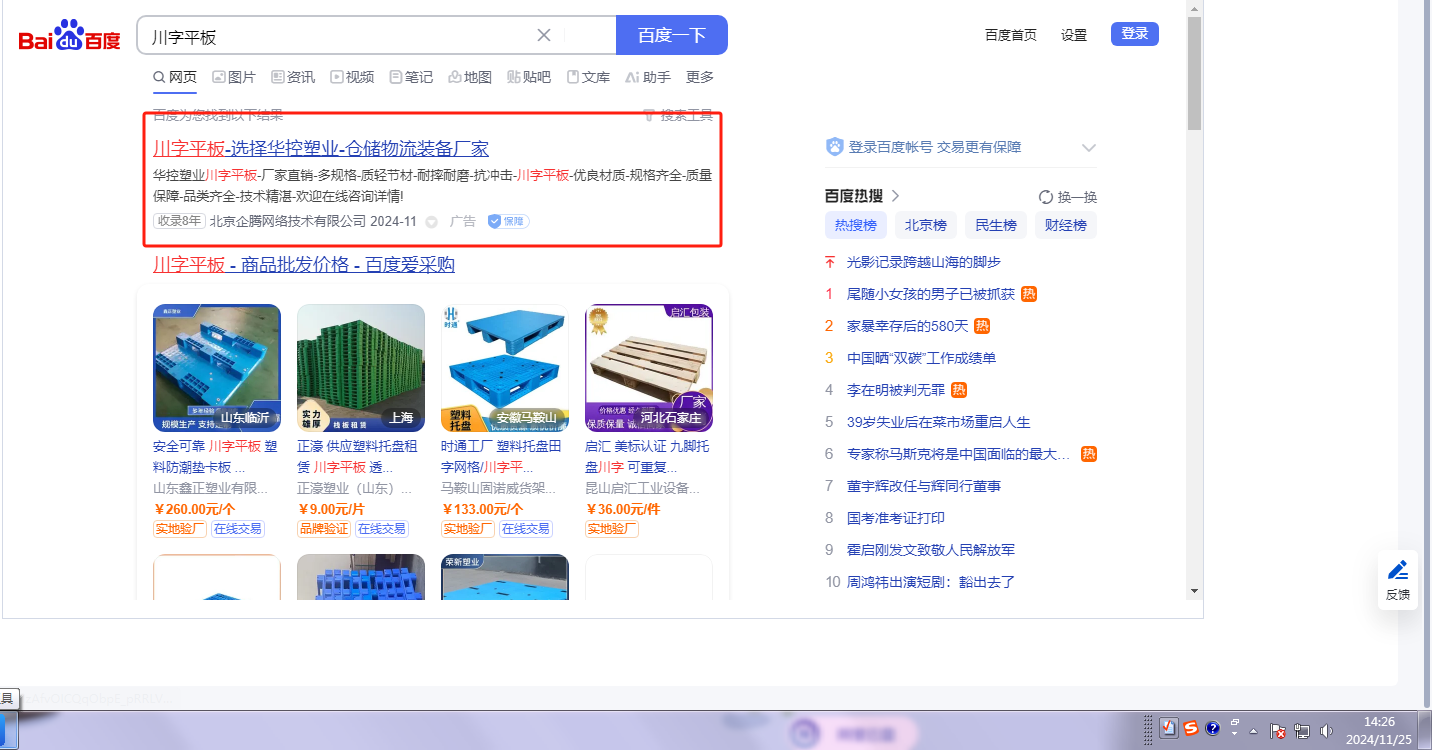Expand 百度热搜 with the arrow

click(895, 196)
